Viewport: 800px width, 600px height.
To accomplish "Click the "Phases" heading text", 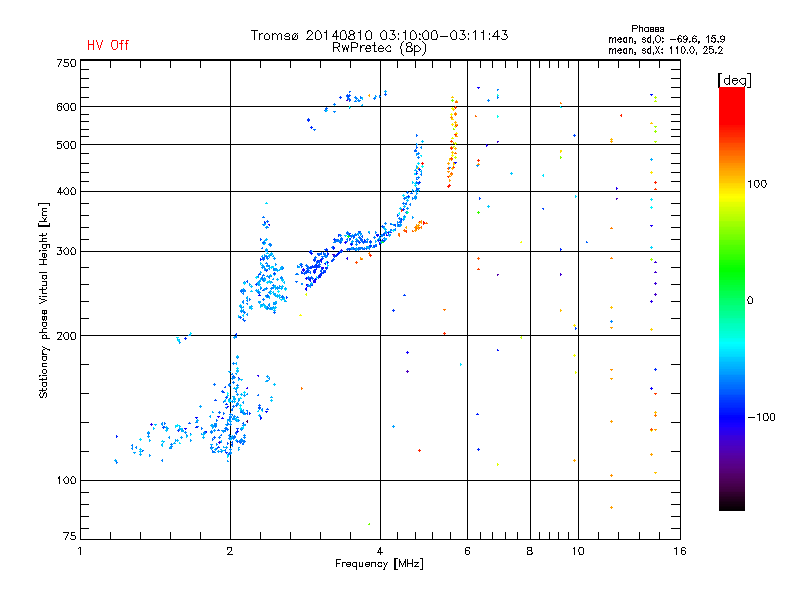I will 647,29.
